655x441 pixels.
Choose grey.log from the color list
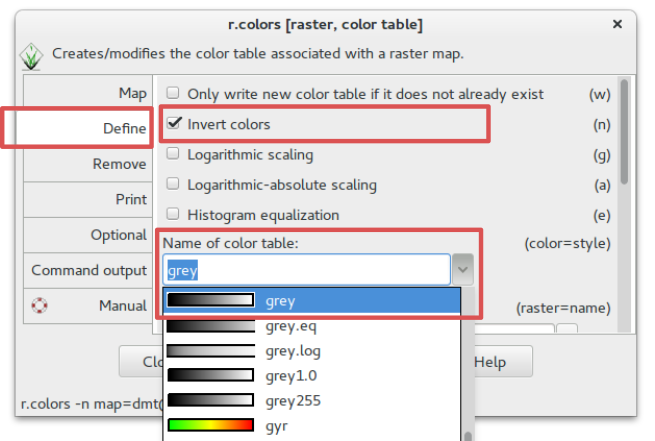coord(312,351)
